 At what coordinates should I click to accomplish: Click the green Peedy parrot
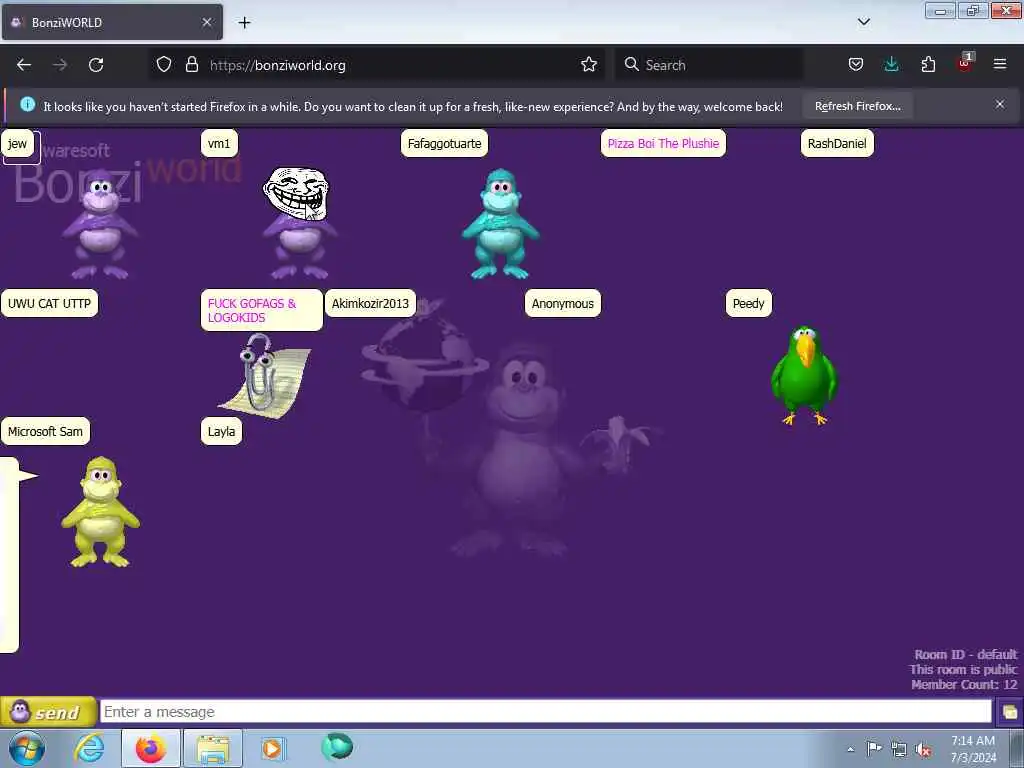pyautogui.click(x=804, y=376)
